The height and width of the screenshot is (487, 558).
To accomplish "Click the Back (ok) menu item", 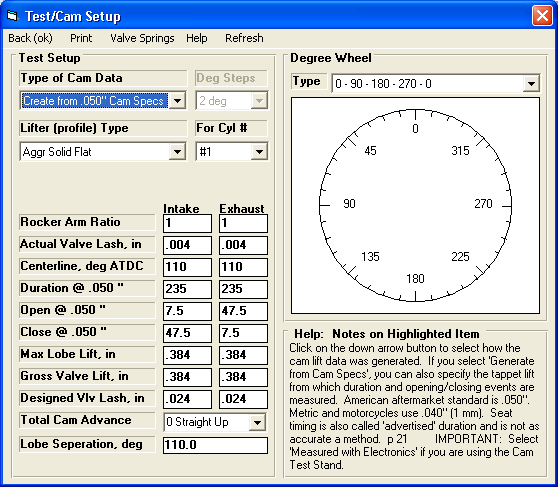I will [x=30, y=38].
